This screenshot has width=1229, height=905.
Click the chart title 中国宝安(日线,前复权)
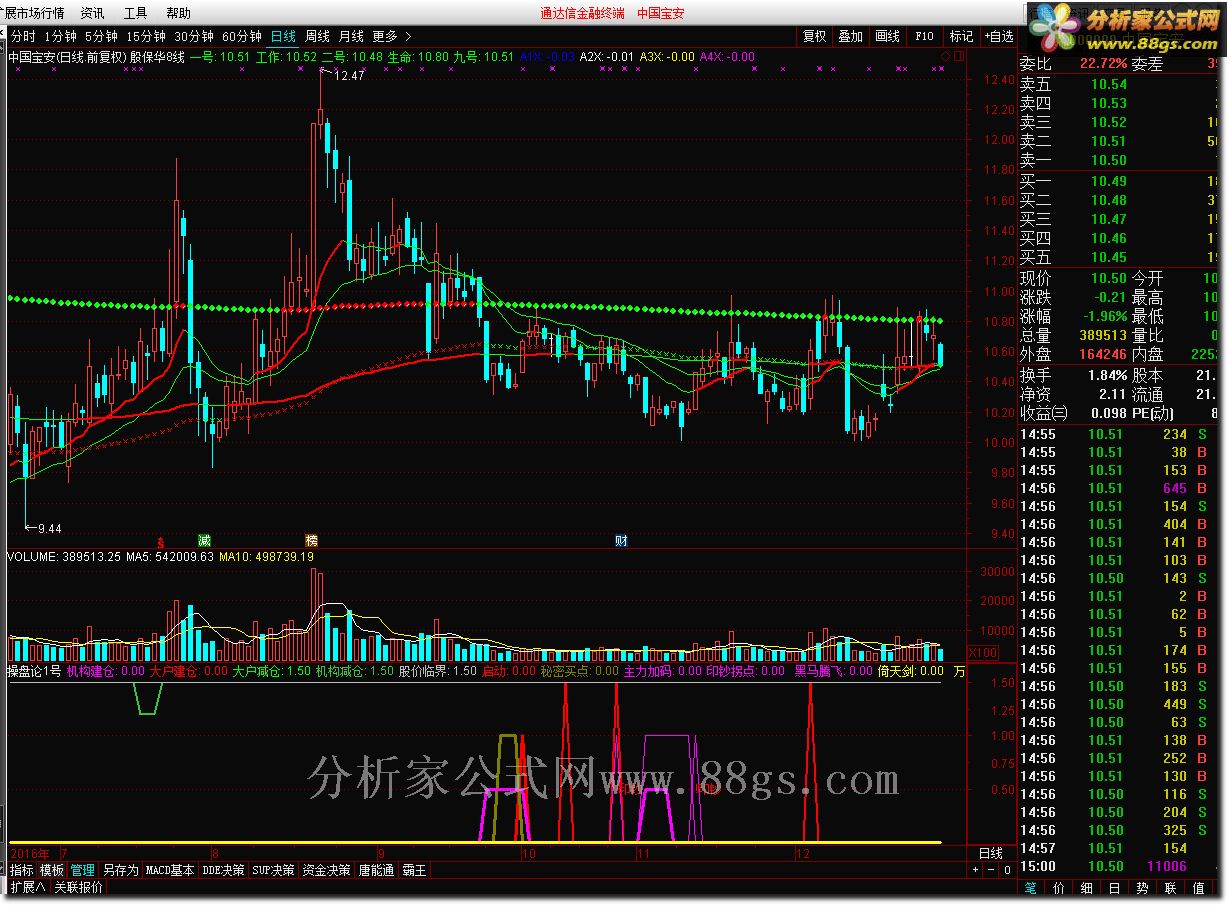67,57
